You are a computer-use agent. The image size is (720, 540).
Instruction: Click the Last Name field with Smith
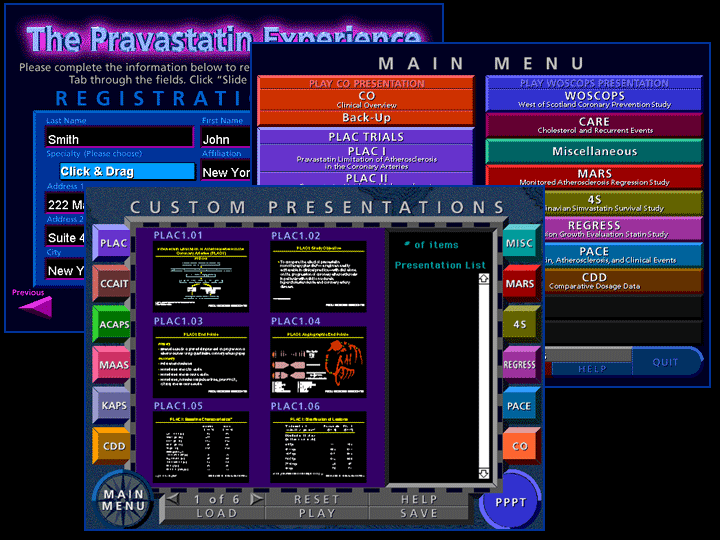[119, 138]
